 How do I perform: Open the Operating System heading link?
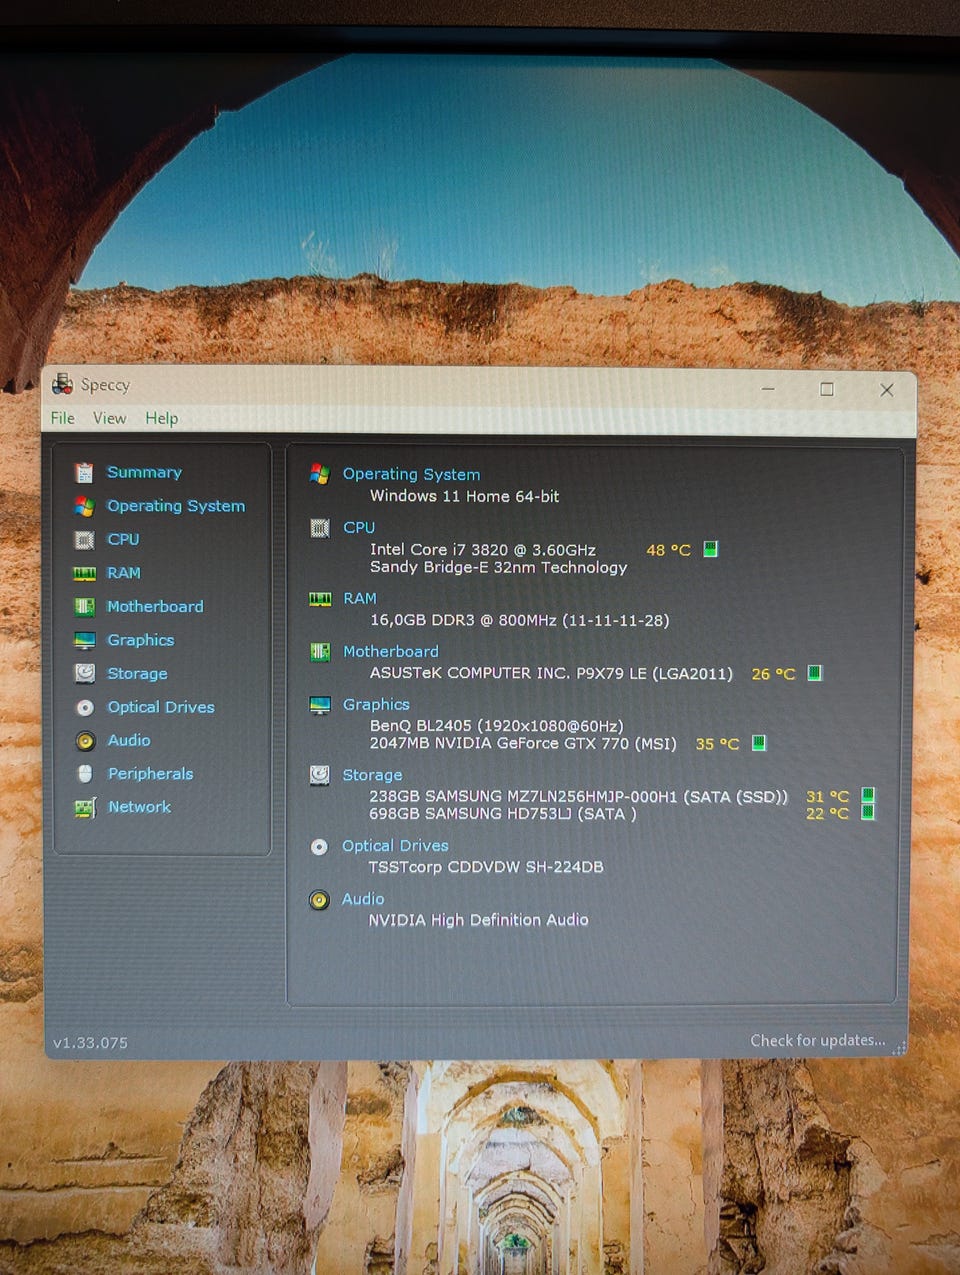(411, 474)
